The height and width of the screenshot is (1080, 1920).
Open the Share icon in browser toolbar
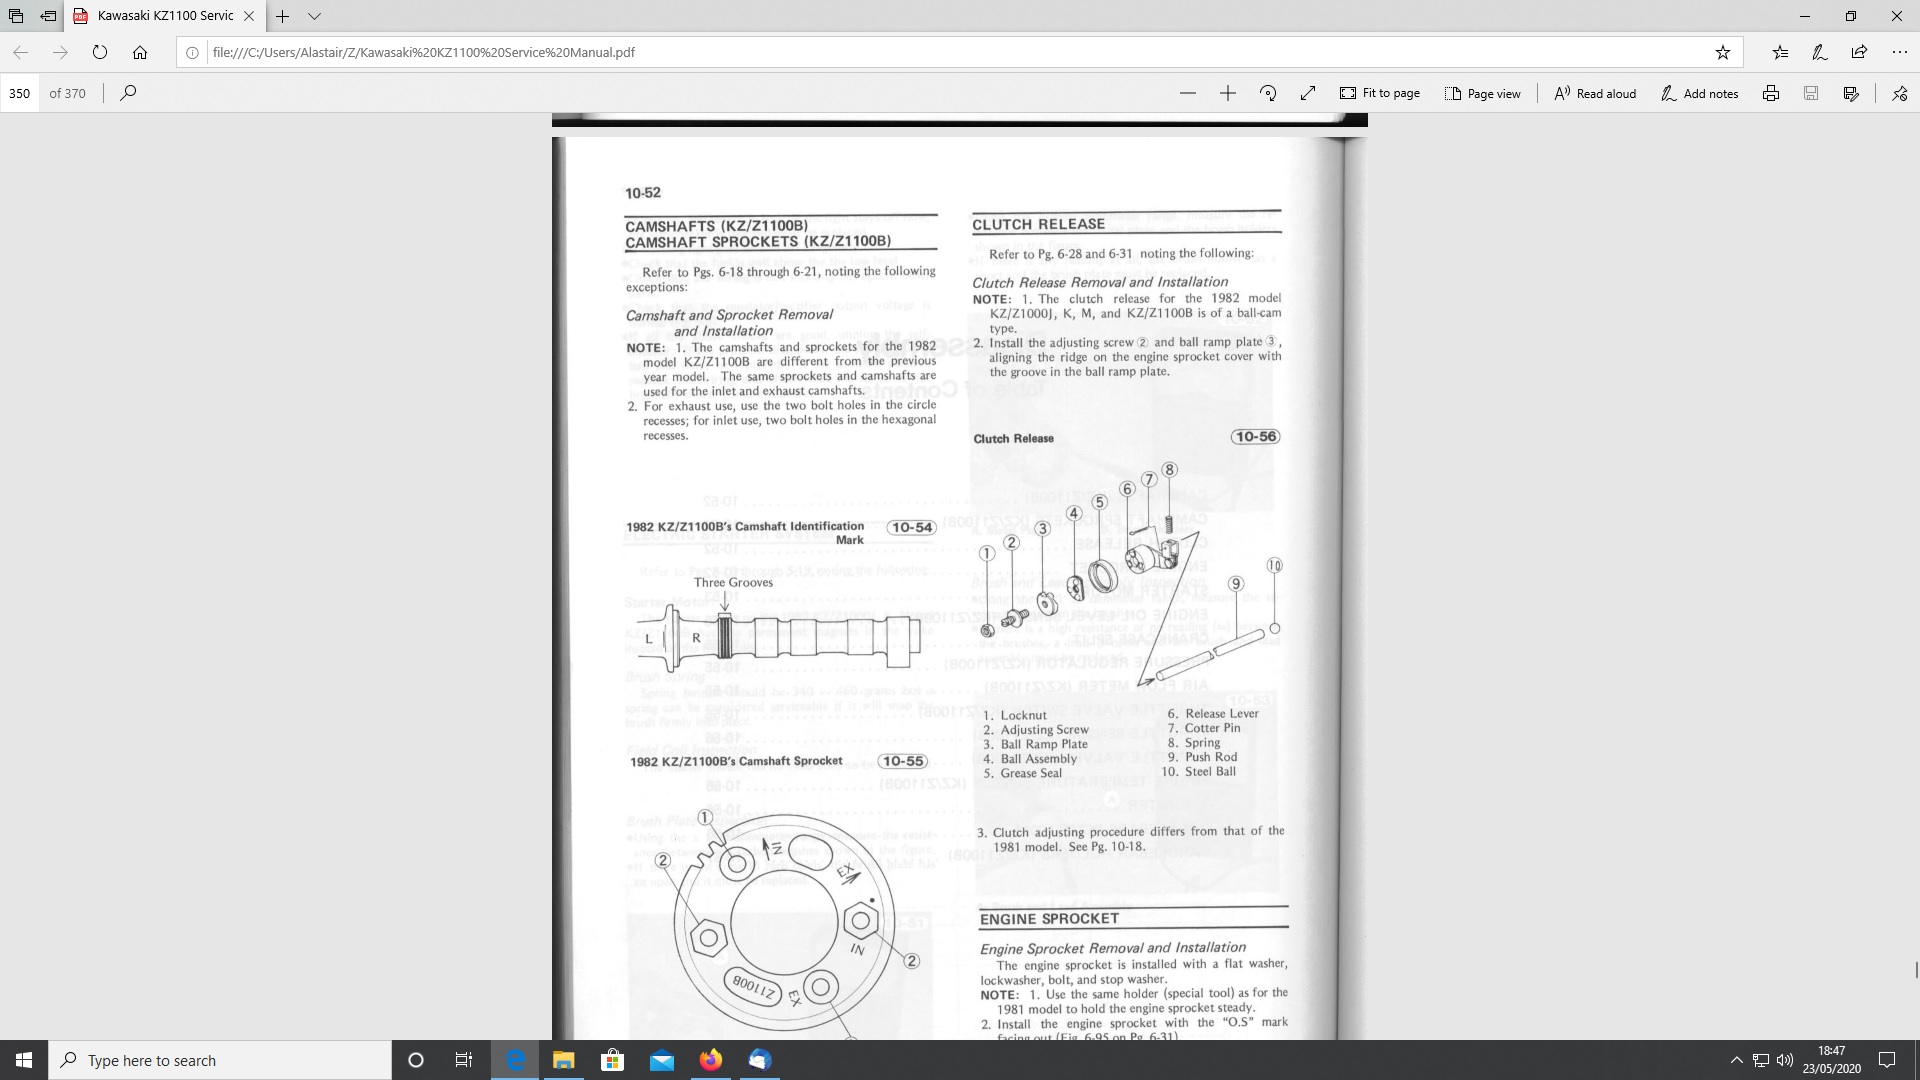click(x=1859, y=52)
